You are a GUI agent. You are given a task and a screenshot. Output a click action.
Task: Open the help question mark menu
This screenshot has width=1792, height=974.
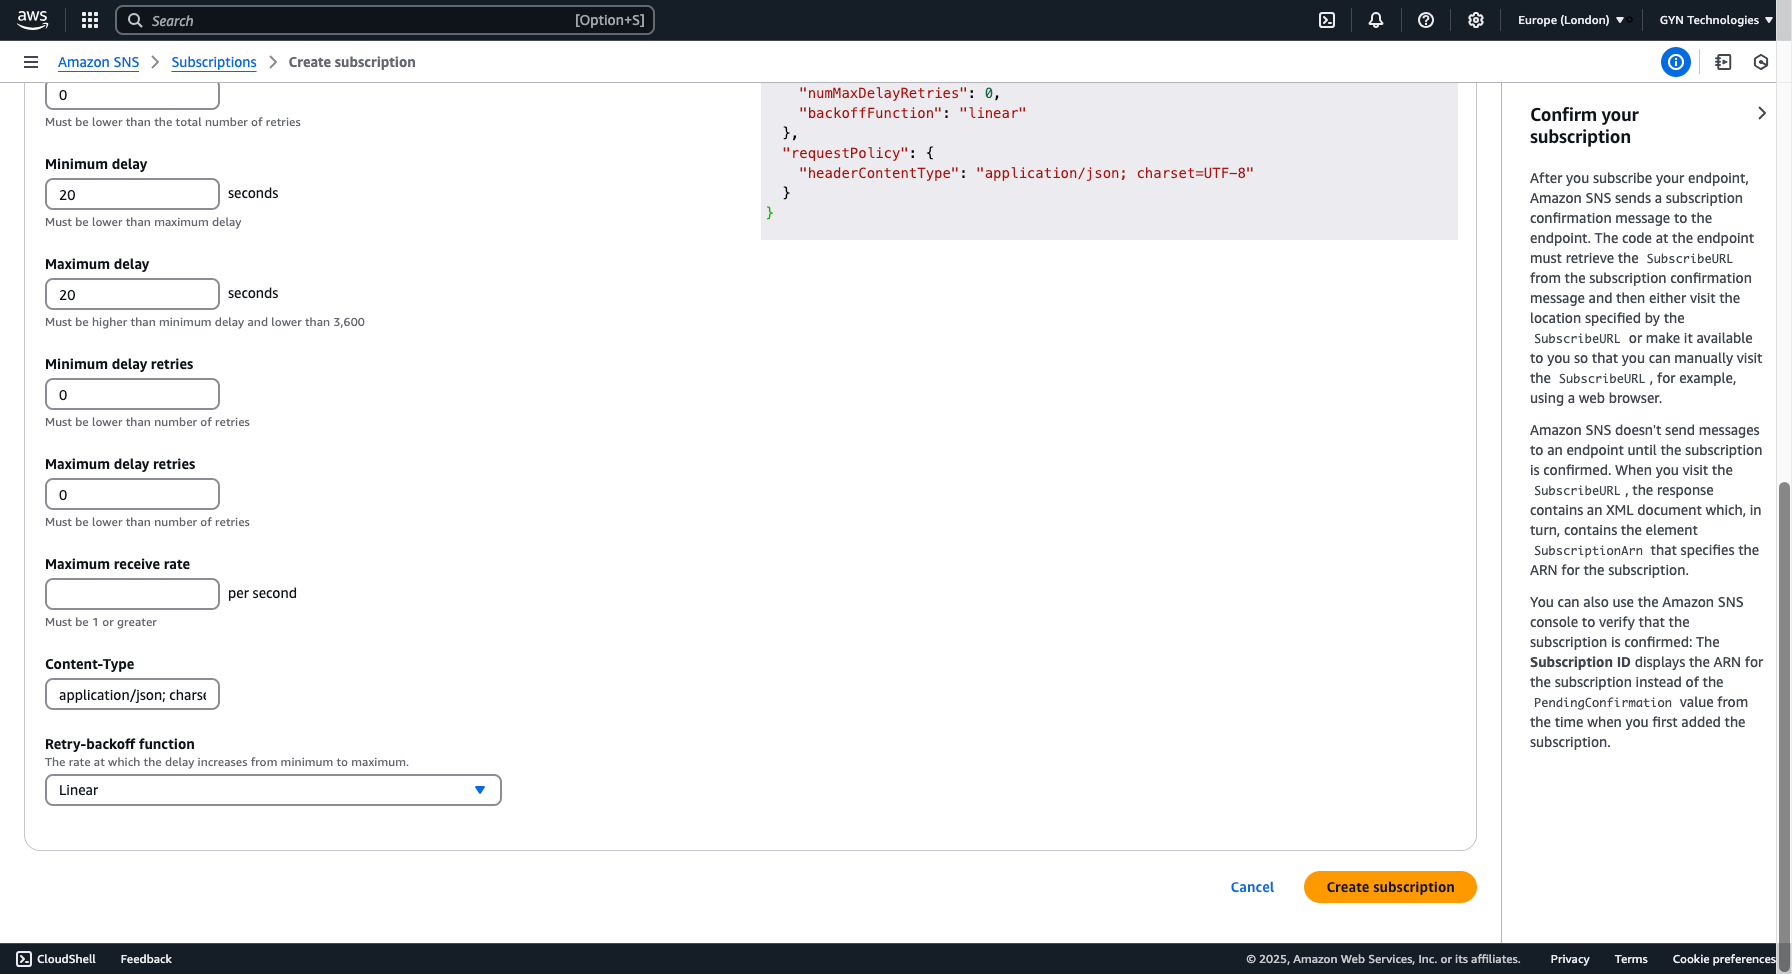click(x=1426, y=20)
